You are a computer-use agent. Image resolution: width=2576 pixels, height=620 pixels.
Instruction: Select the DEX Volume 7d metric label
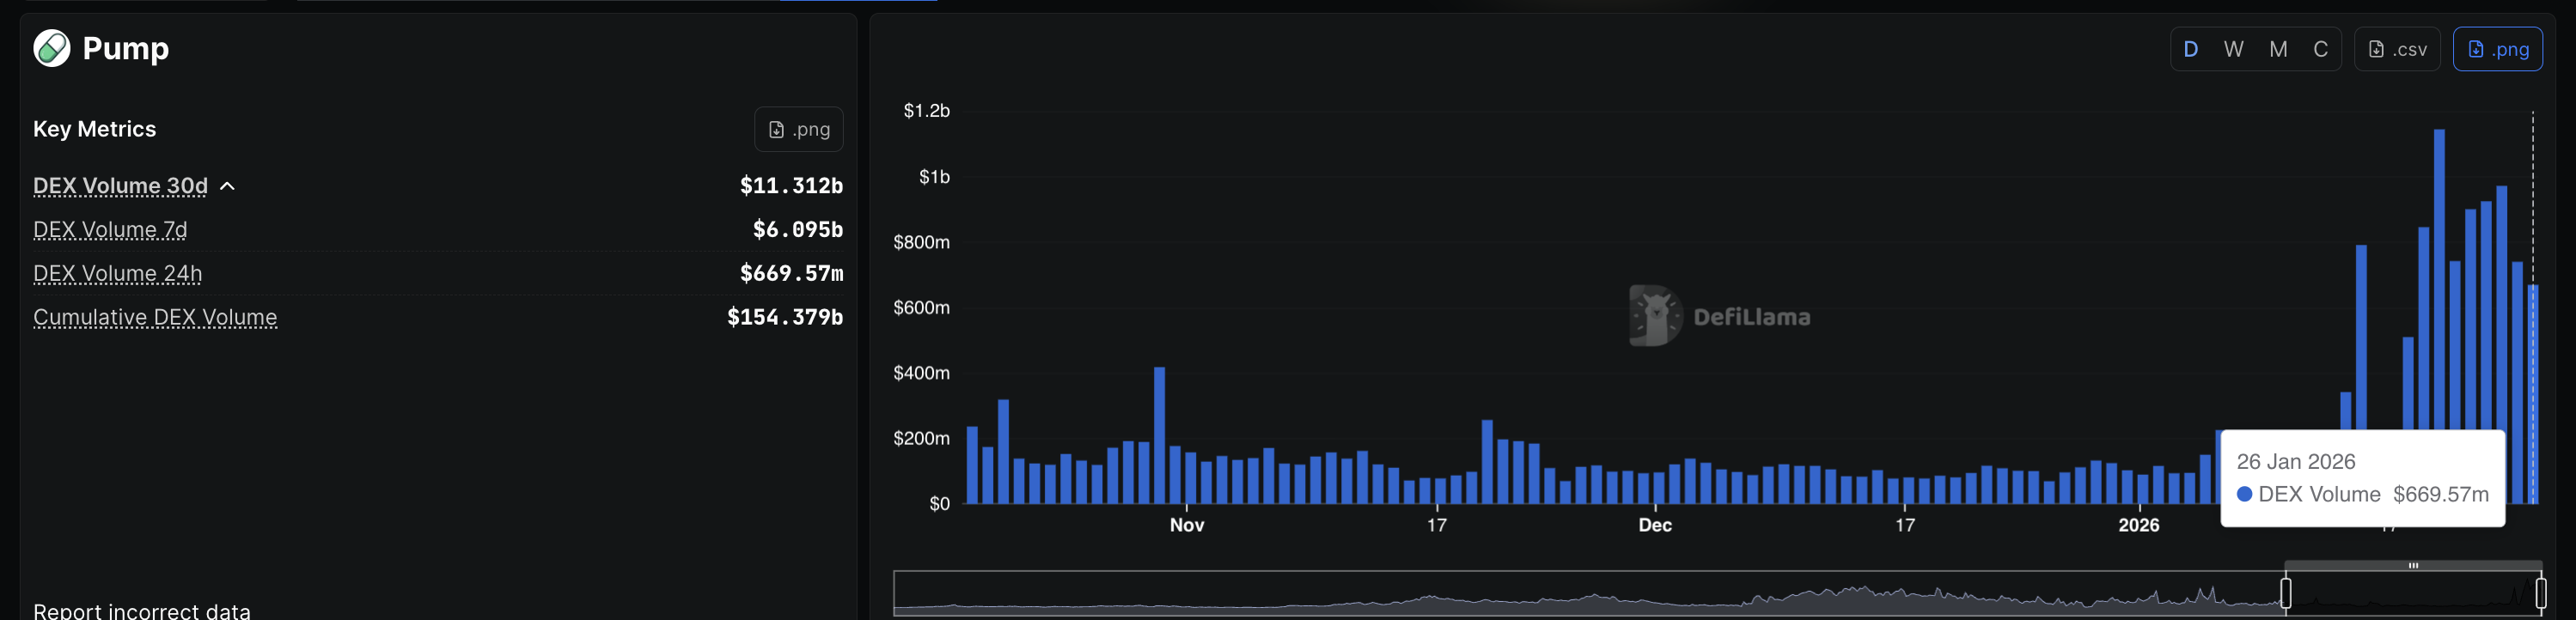click(110, 230)
